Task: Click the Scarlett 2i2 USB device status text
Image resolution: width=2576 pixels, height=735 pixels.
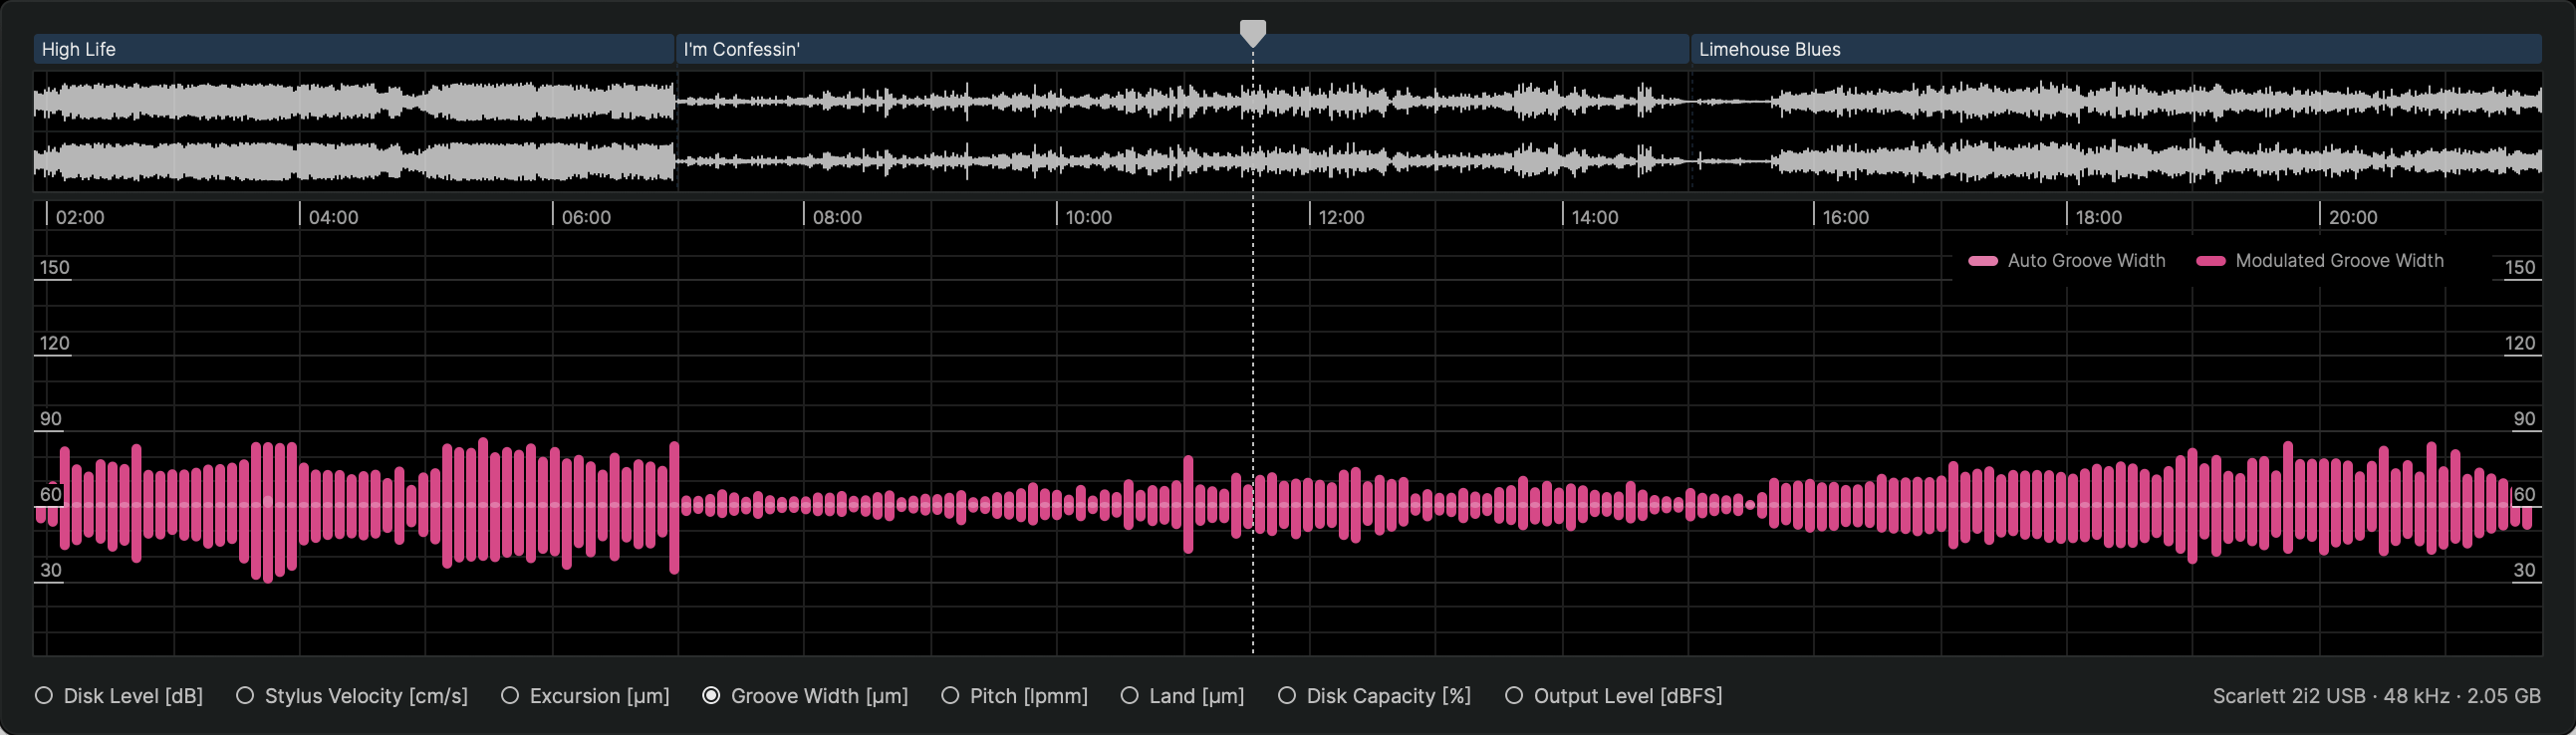Action: click(2376, 696)
